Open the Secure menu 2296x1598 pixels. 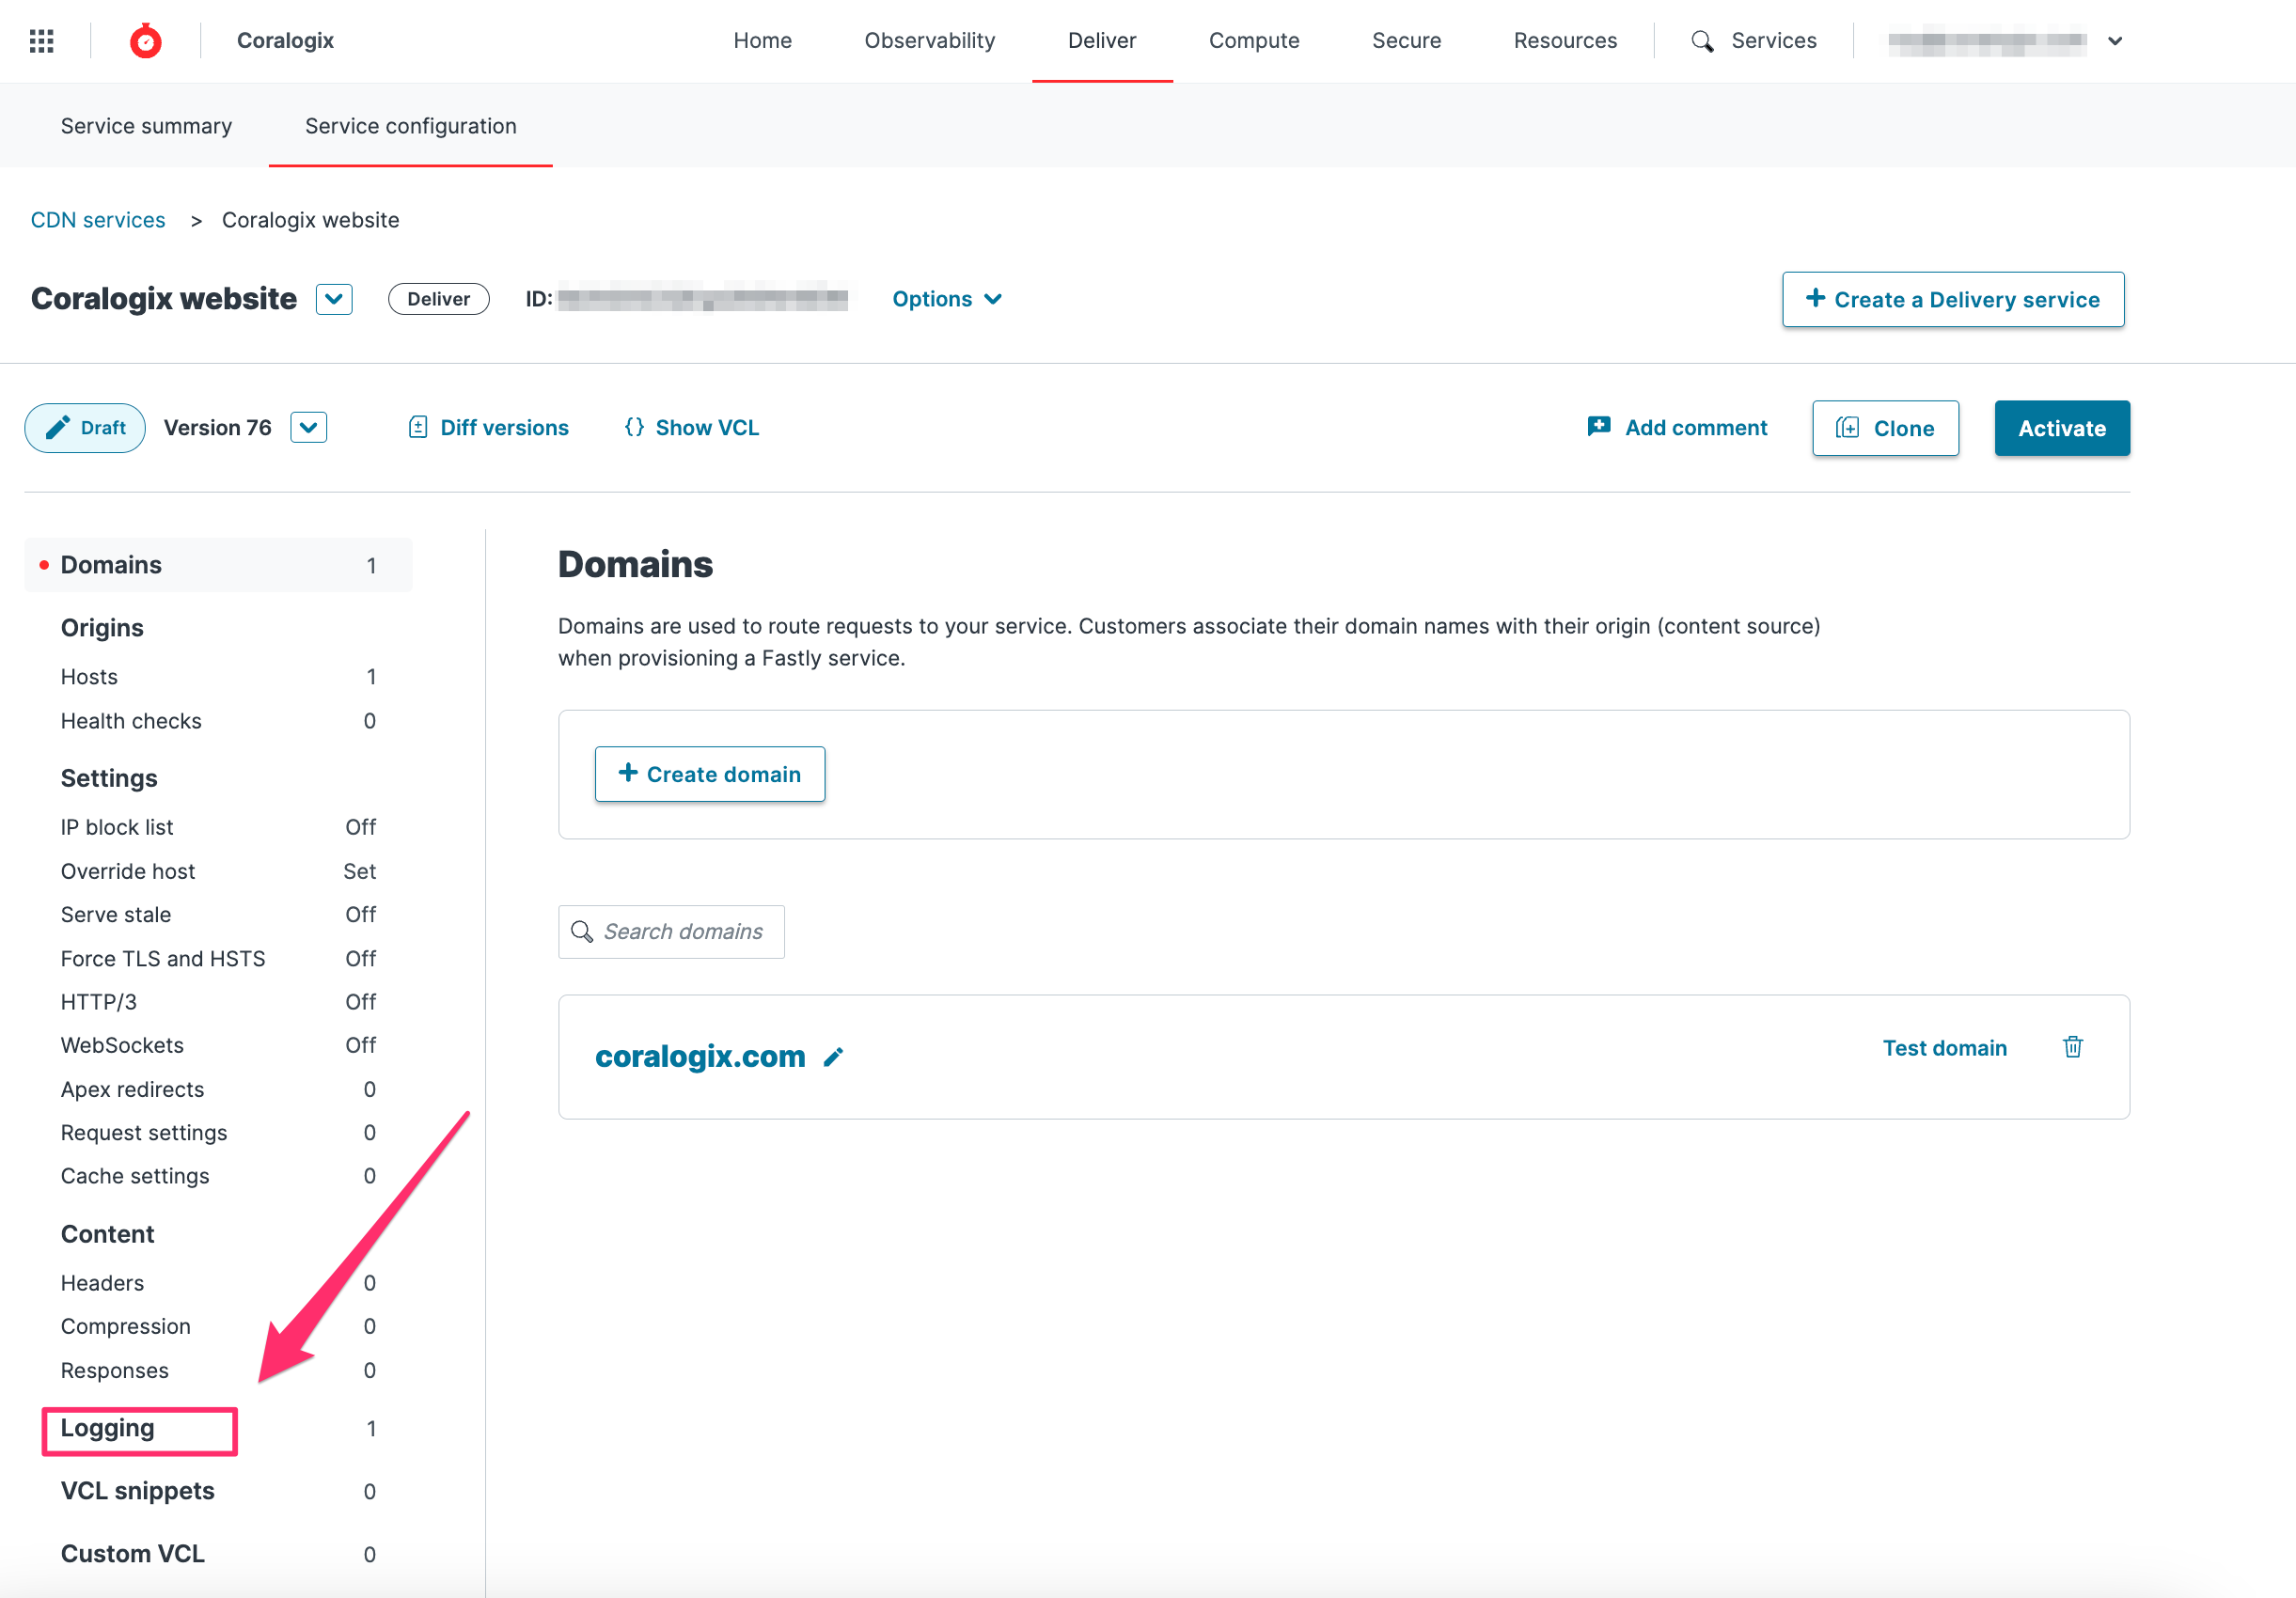pyautogui.click(x=1406, y=41)
